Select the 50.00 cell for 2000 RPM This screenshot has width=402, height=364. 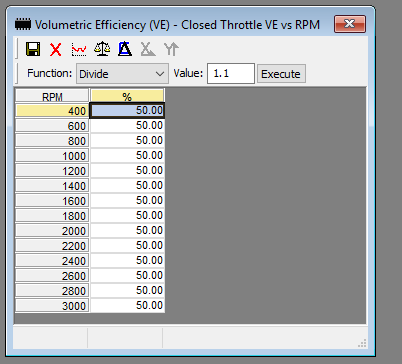[127, 231]
